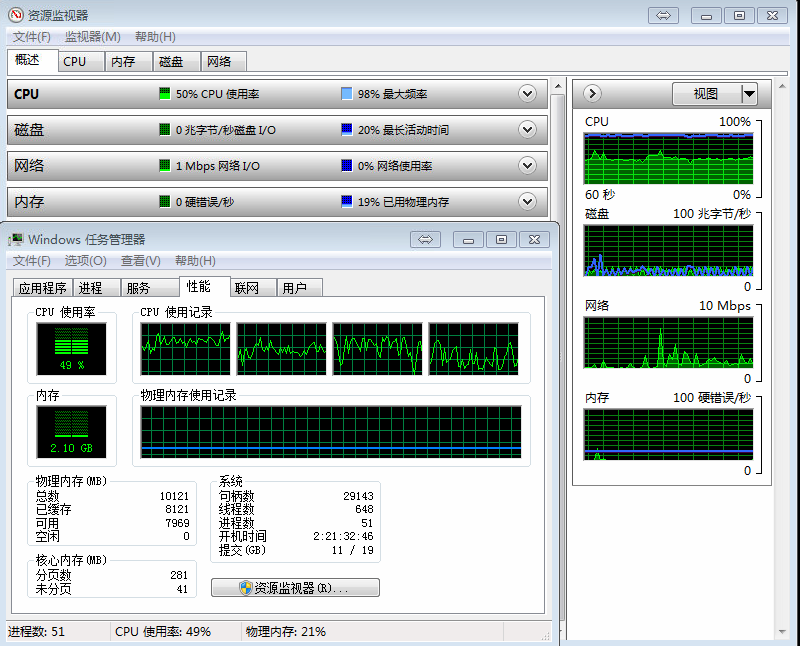Open the 文件(F) menu in Resource Monitor
800x646 pixels.
[32, 37]
